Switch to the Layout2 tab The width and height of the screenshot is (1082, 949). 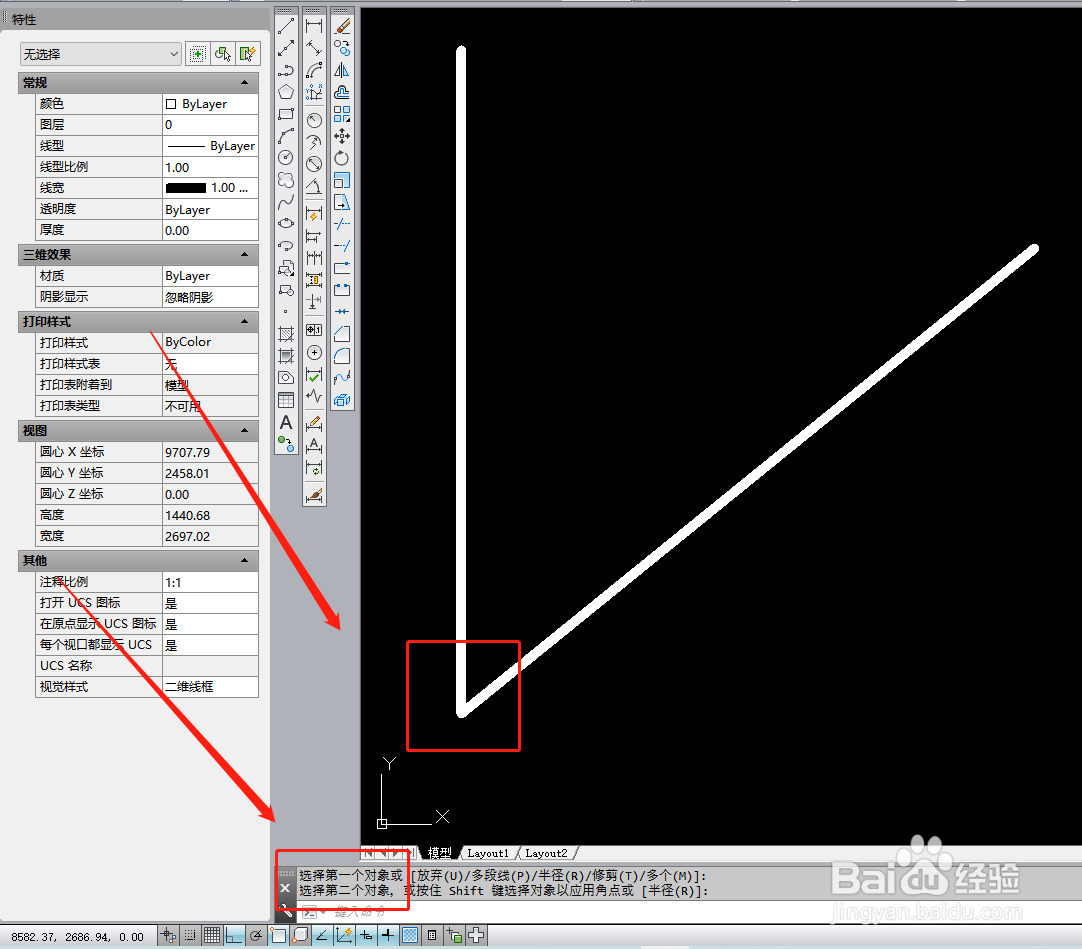tap(546, 853)
